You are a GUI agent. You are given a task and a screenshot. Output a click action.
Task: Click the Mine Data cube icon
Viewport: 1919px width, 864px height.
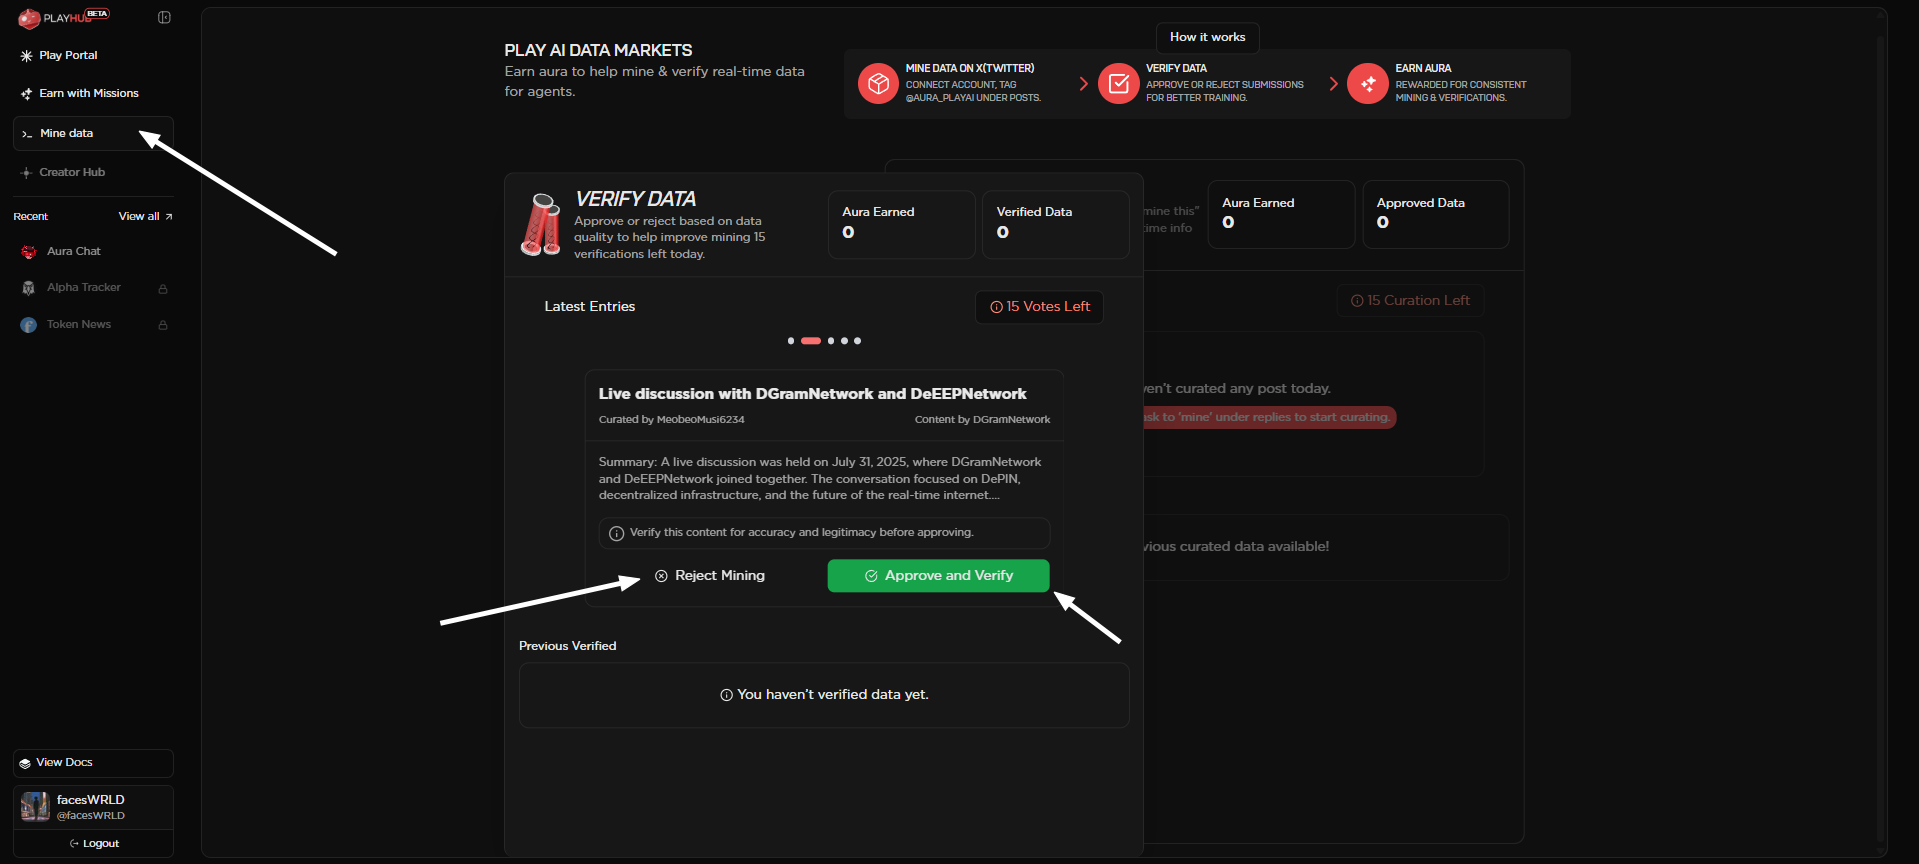(878, 84)
